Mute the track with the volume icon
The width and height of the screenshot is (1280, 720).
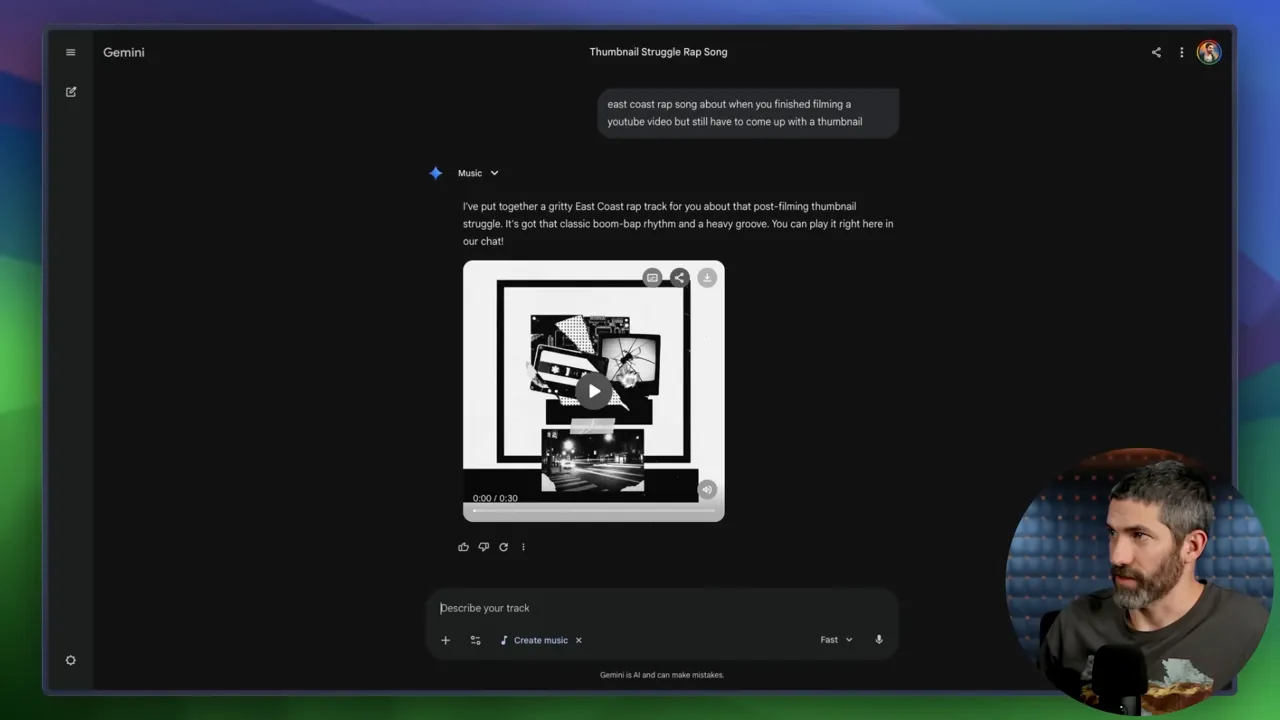707,489
